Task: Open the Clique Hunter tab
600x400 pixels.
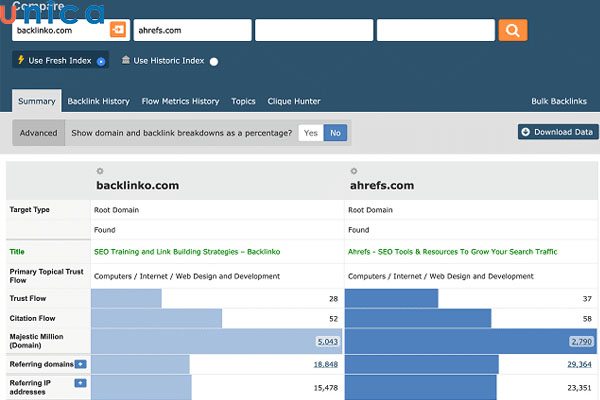Action: [x=294, y=101]
